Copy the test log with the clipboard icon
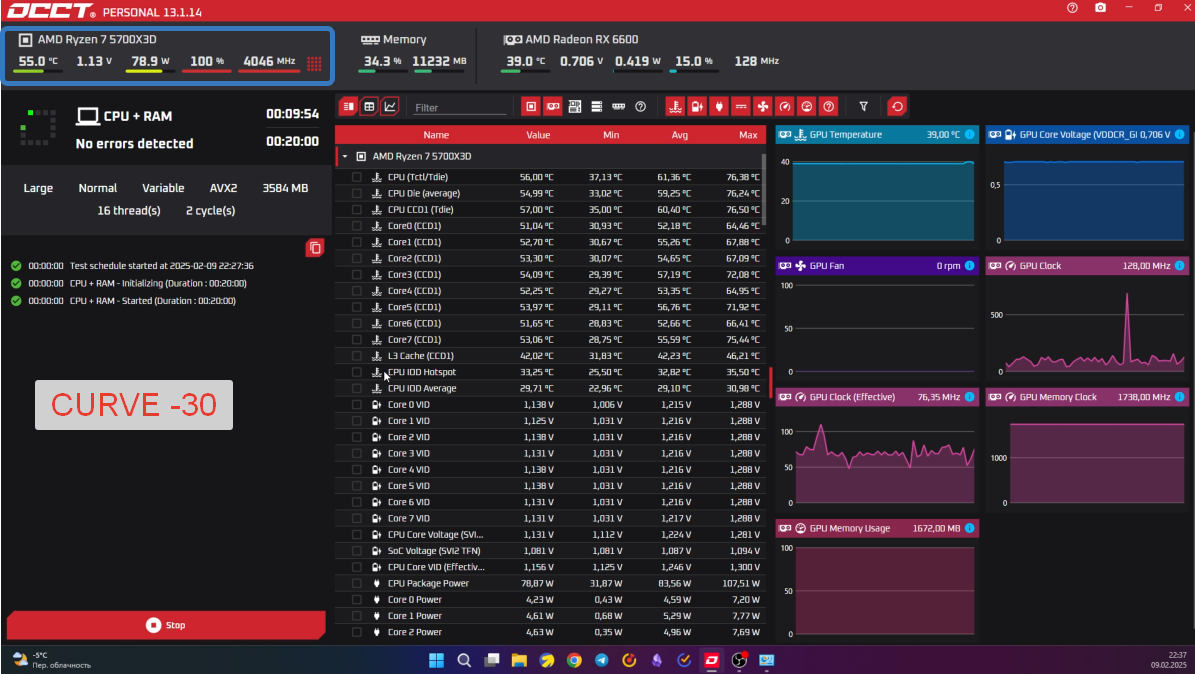Viewport: 1195px width, 674px height. click(x=315, y=248)
